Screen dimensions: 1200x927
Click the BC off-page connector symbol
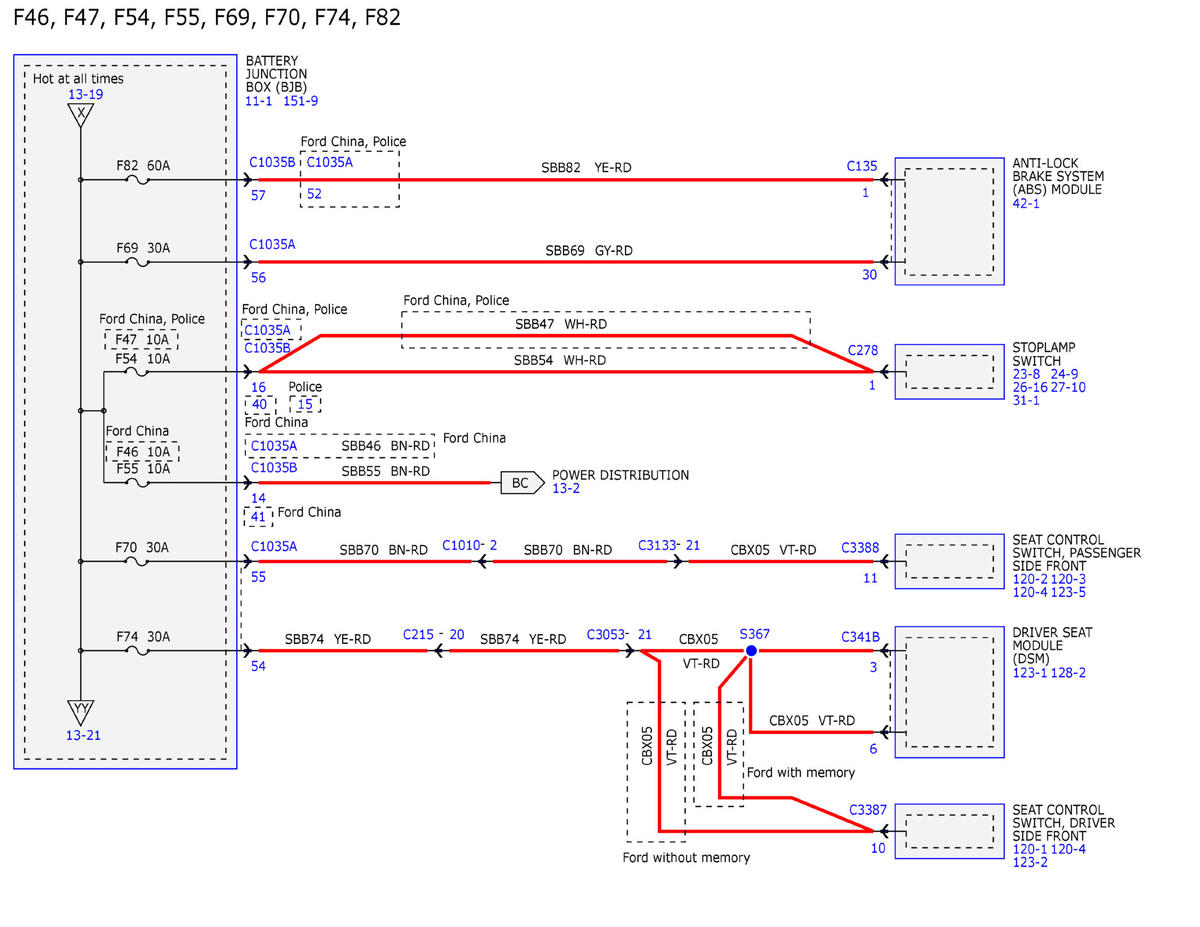[x=520, y=483]
